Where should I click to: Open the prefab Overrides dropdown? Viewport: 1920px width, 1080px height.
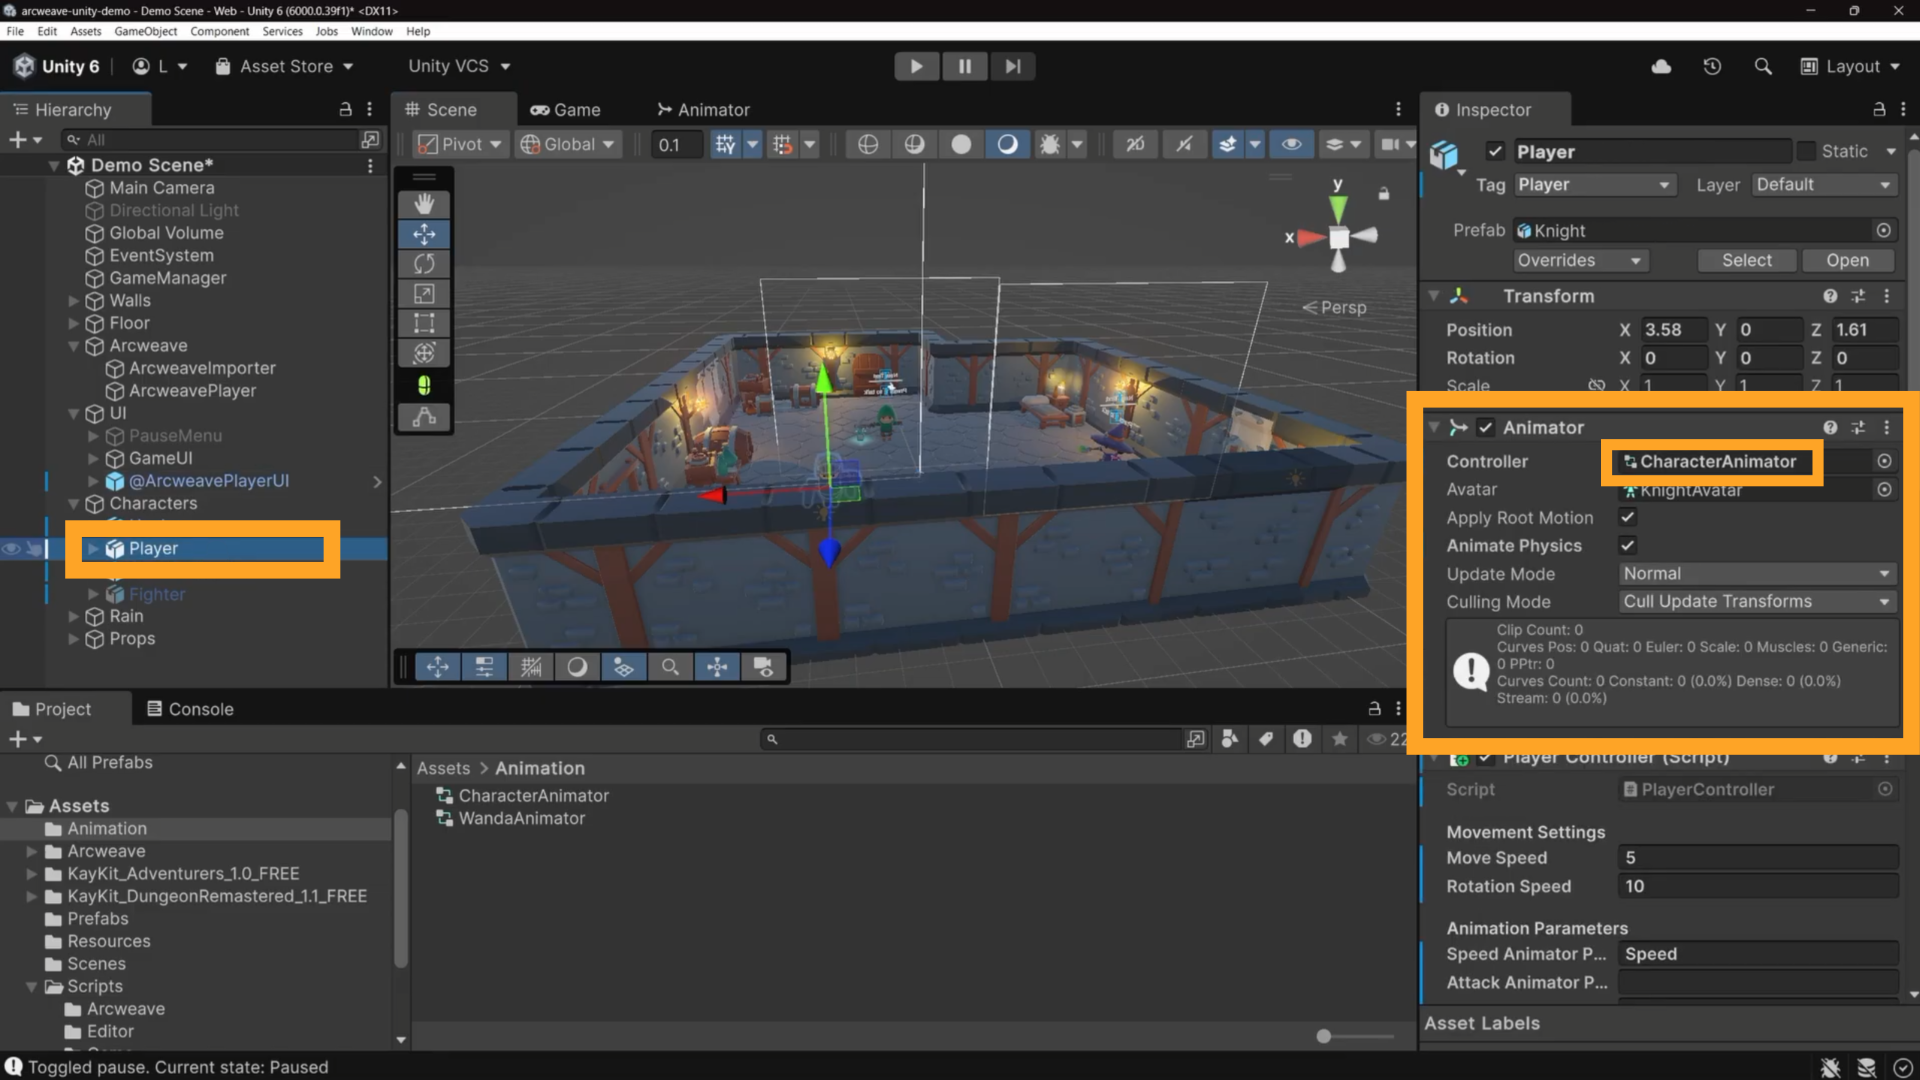coord(1580,260)
